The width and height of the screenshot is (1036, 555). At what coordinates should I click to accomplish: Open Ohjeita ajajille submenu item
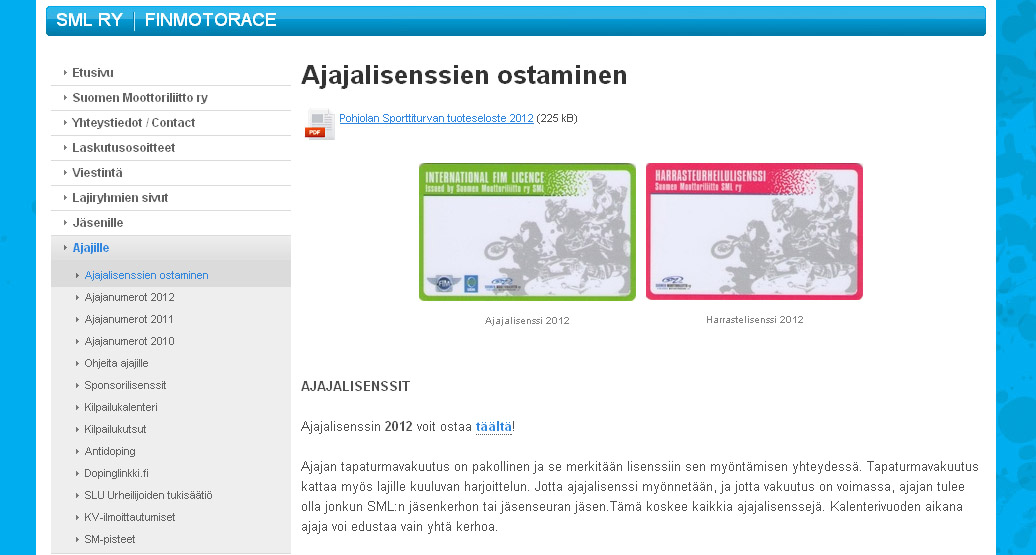[x=116, y=363]
